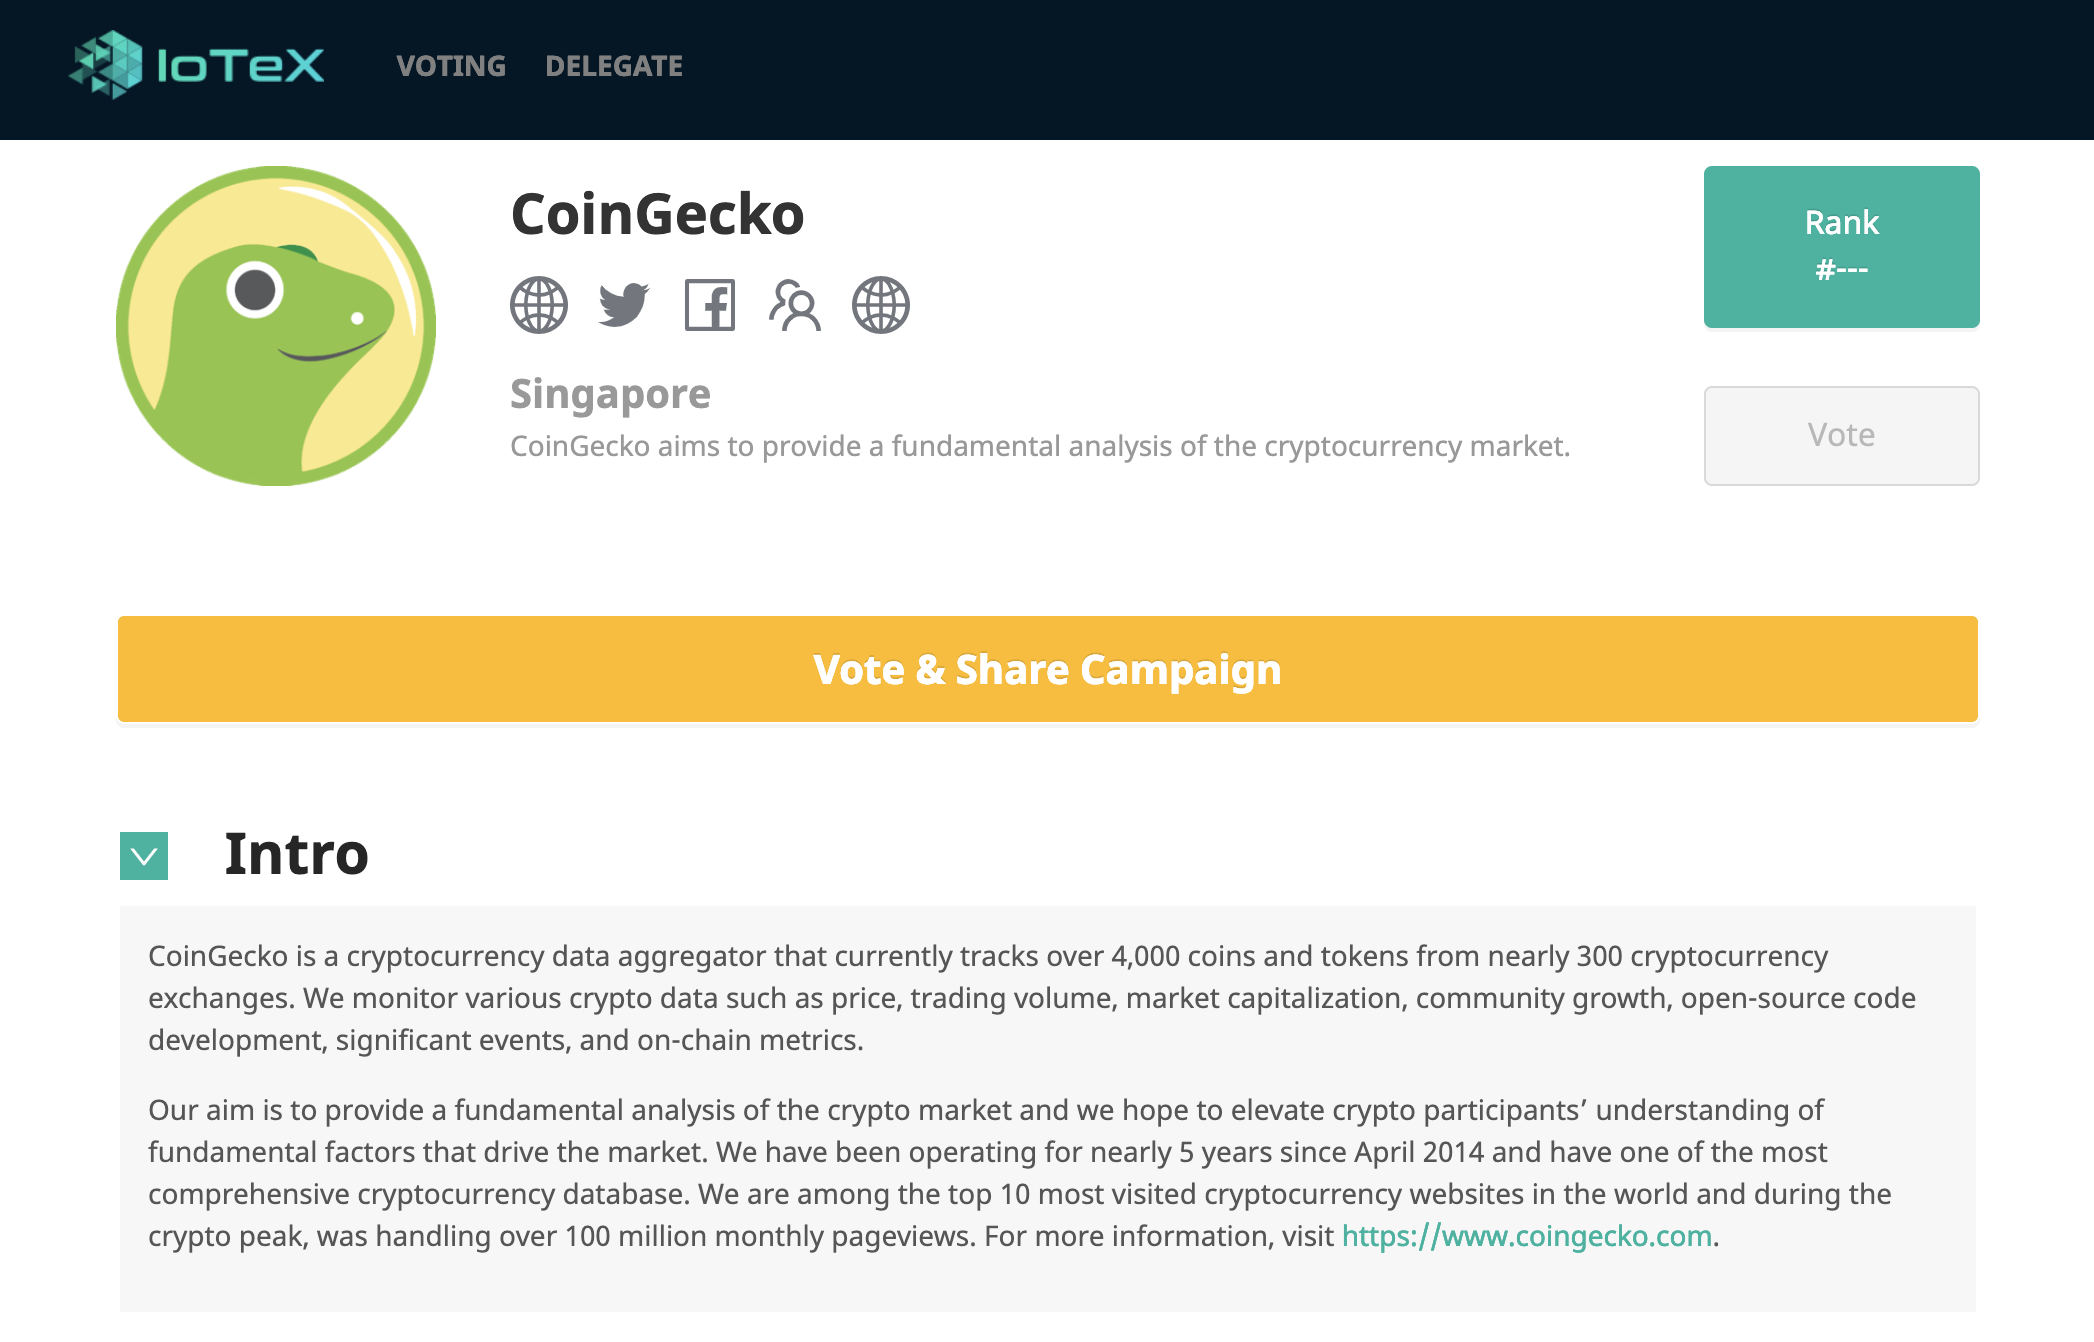The width and height of the screenshot is (2094, 1342).
Task: Click the Intro section heading
Action: (296, 854)
